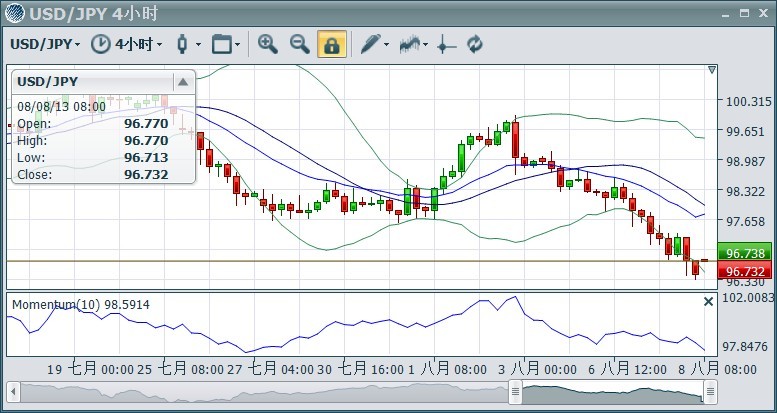777x413 pixels.
Task: Activate the crosshair cursor tool
Action: [x=446, y=46]
